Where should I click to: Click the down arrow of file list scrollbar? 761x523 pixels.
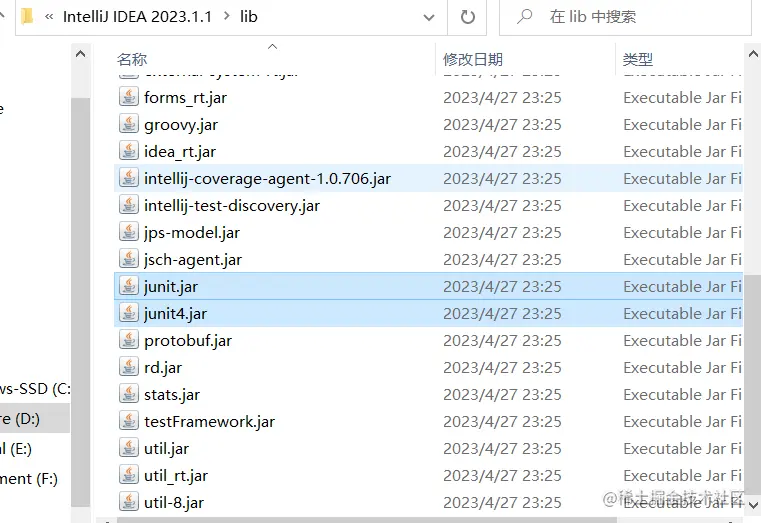[753, 505]
